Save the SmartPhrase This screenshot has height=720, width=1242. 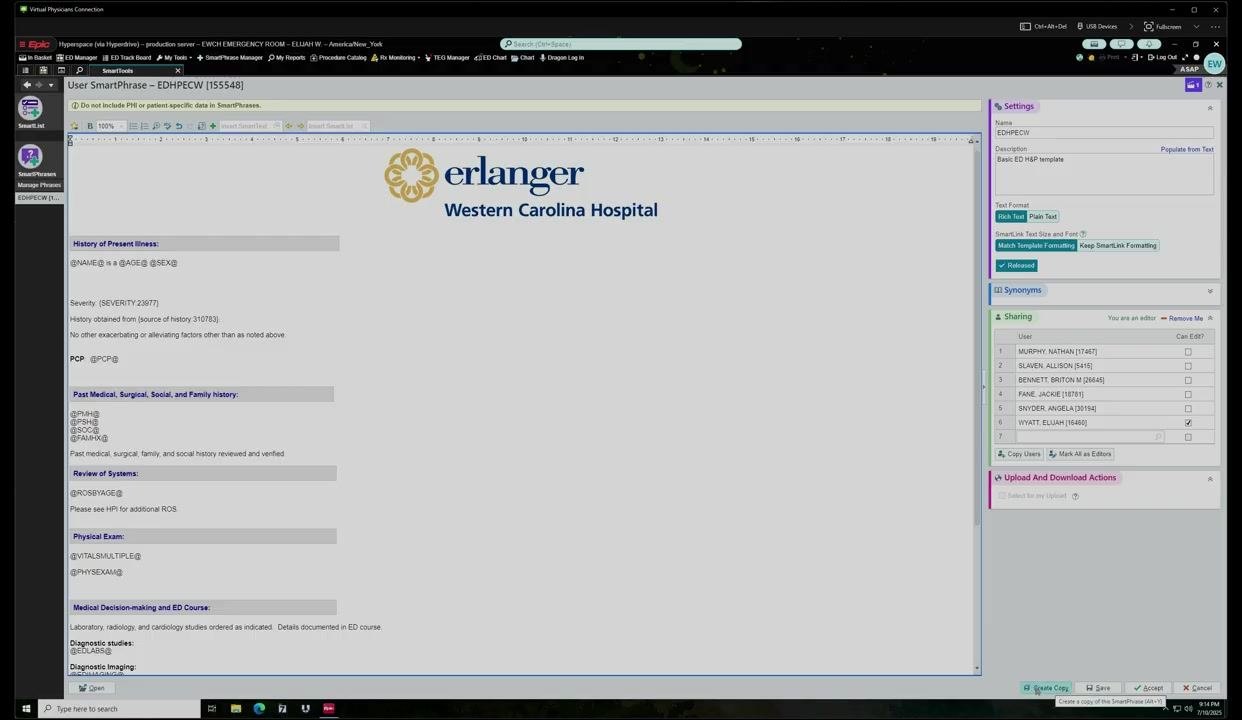tap(1098, 688)
